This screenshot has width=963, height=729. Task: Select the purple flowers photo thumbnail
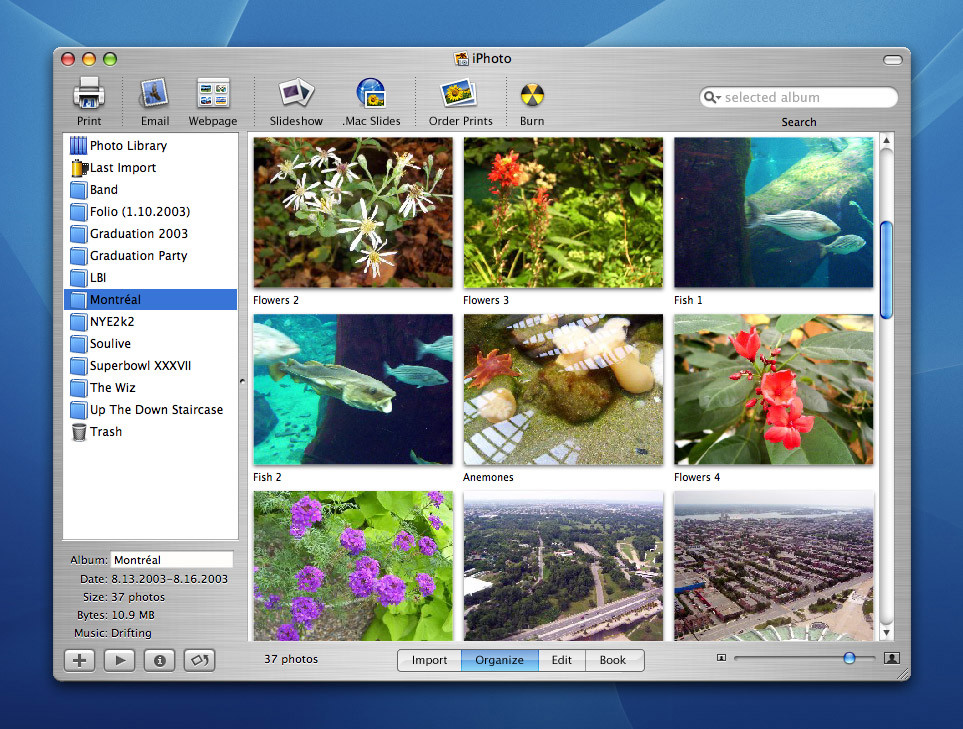point(353,566)
